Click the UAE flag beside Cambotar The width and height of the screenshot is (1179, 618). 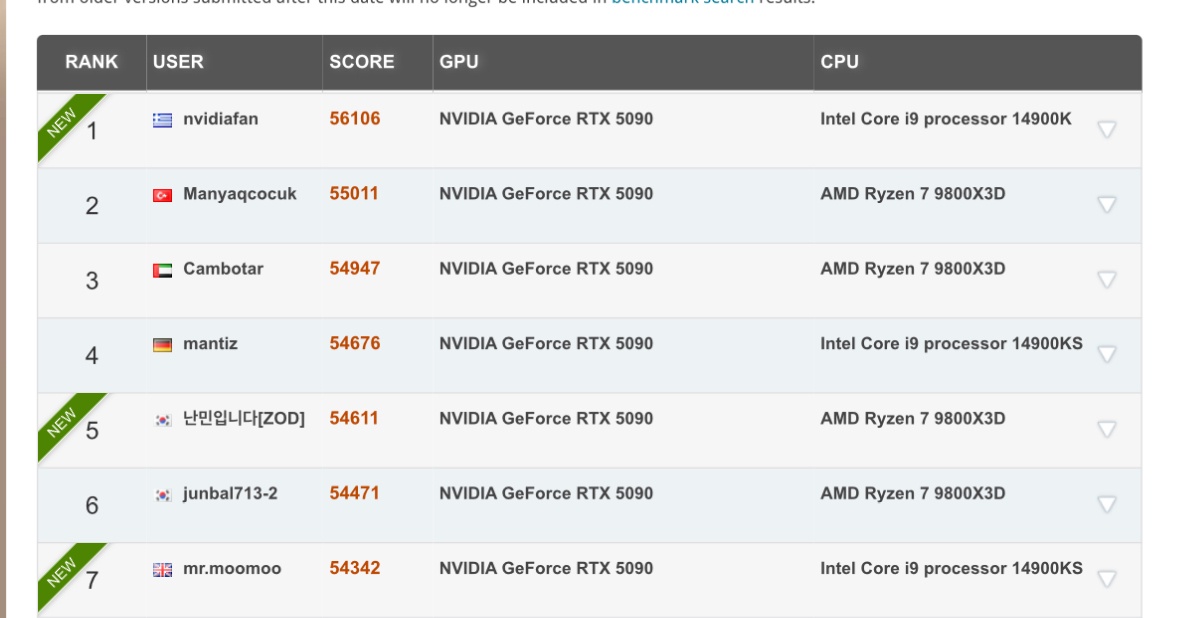pyautogui.click(x=162, y=270)
